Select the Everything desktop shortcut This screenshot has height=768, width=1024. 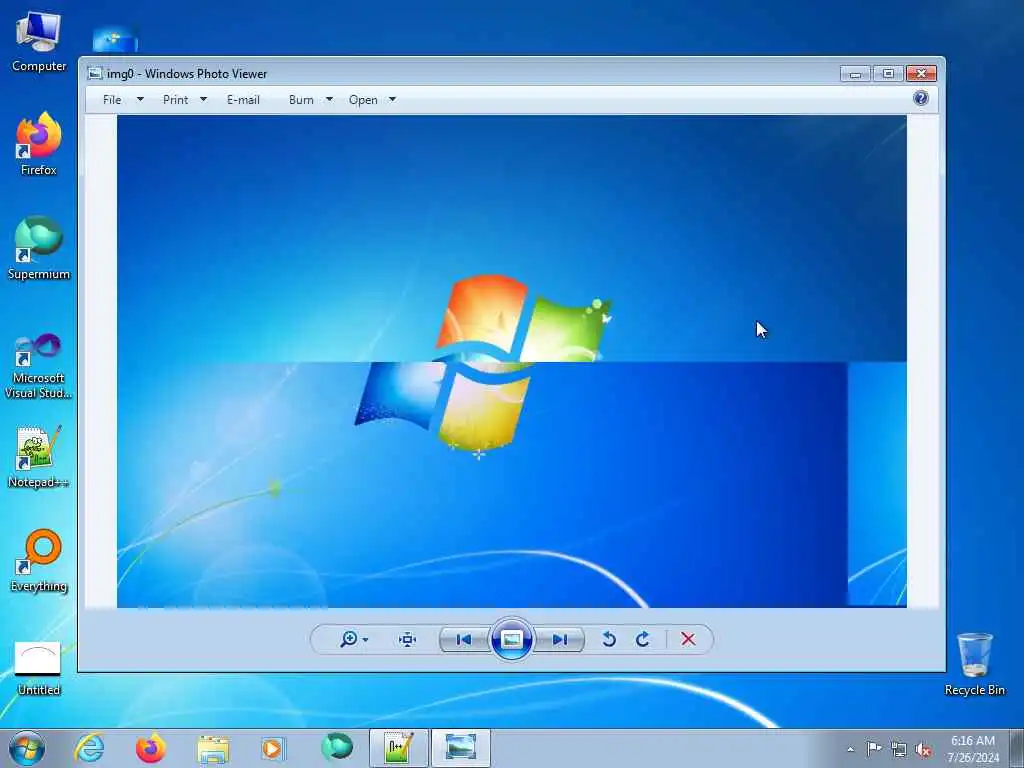coord(39,561)
